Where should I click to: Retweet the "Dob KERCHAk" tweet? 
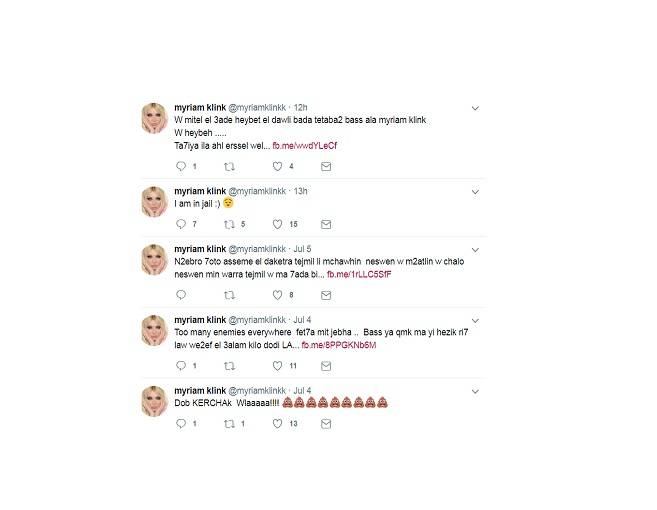(x=229, y=424)
